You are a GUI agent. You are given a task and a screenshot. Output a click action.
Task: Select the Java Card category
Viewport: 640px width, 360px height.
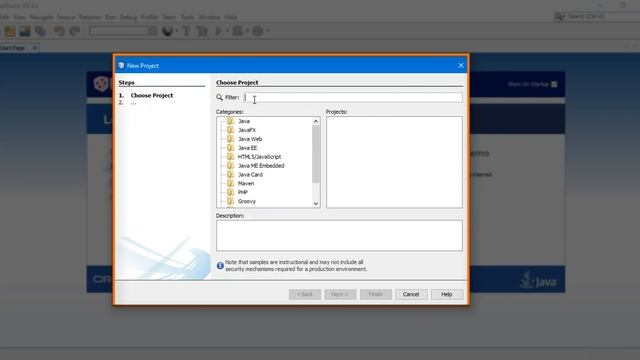click(250, 175)
